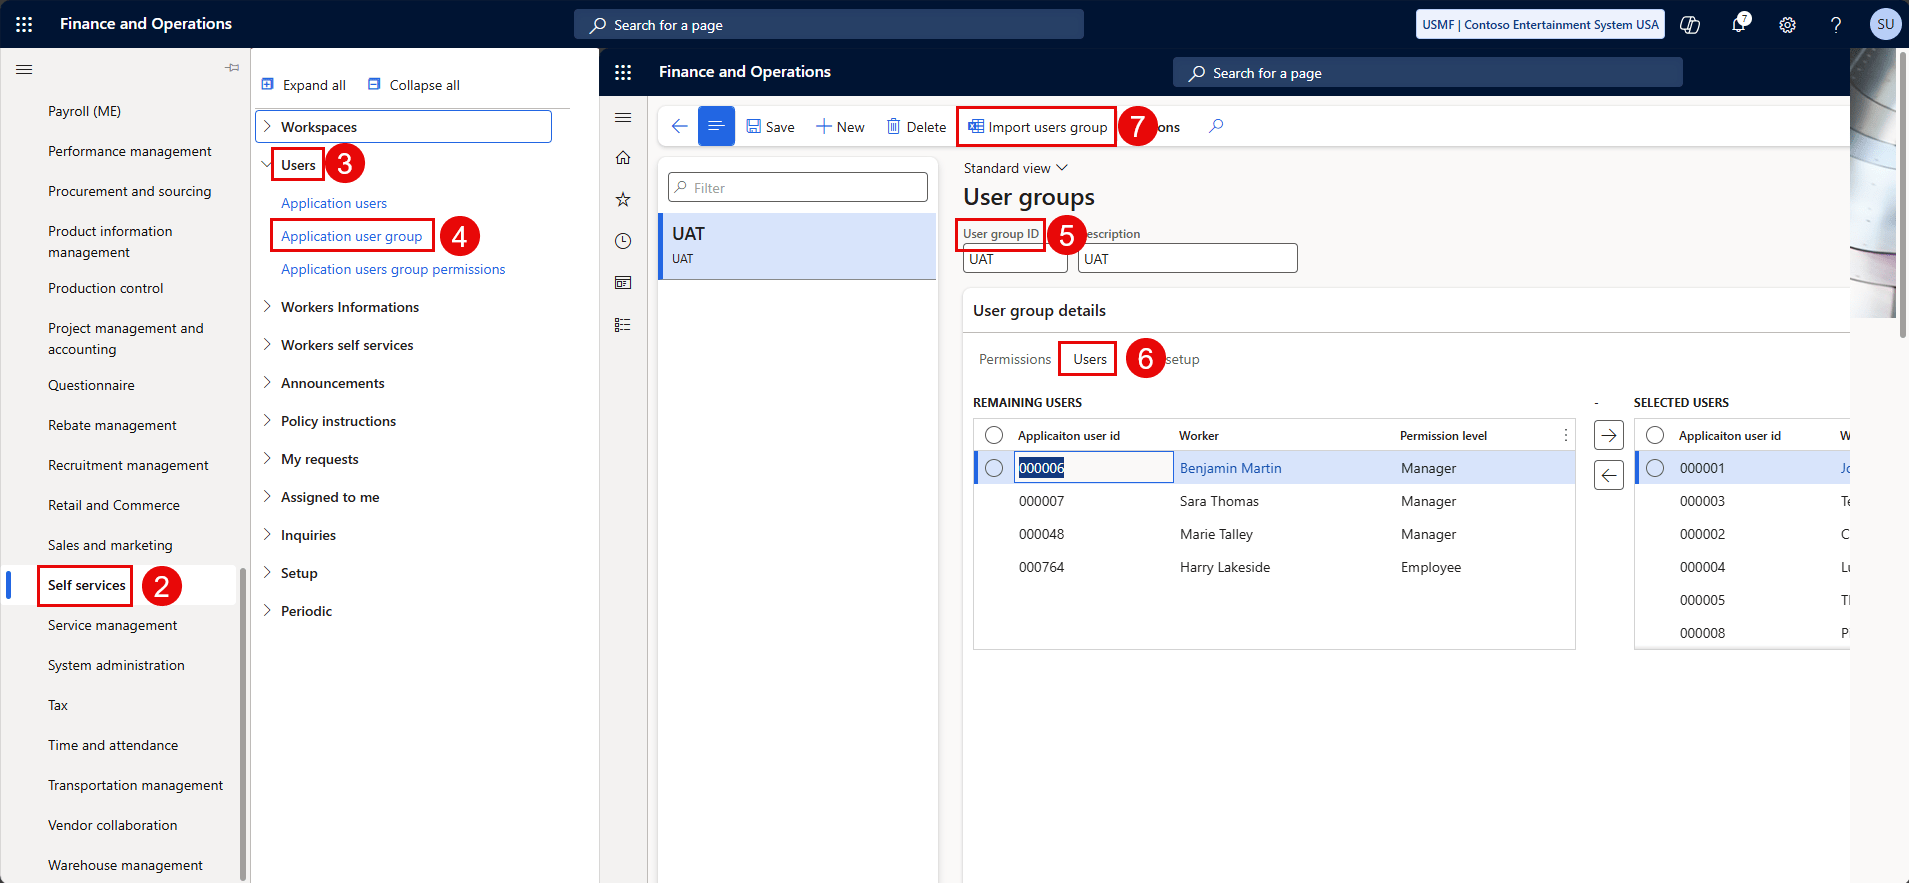Select the 000006 row radio button

pyautogui.click(x=994, y=468)
